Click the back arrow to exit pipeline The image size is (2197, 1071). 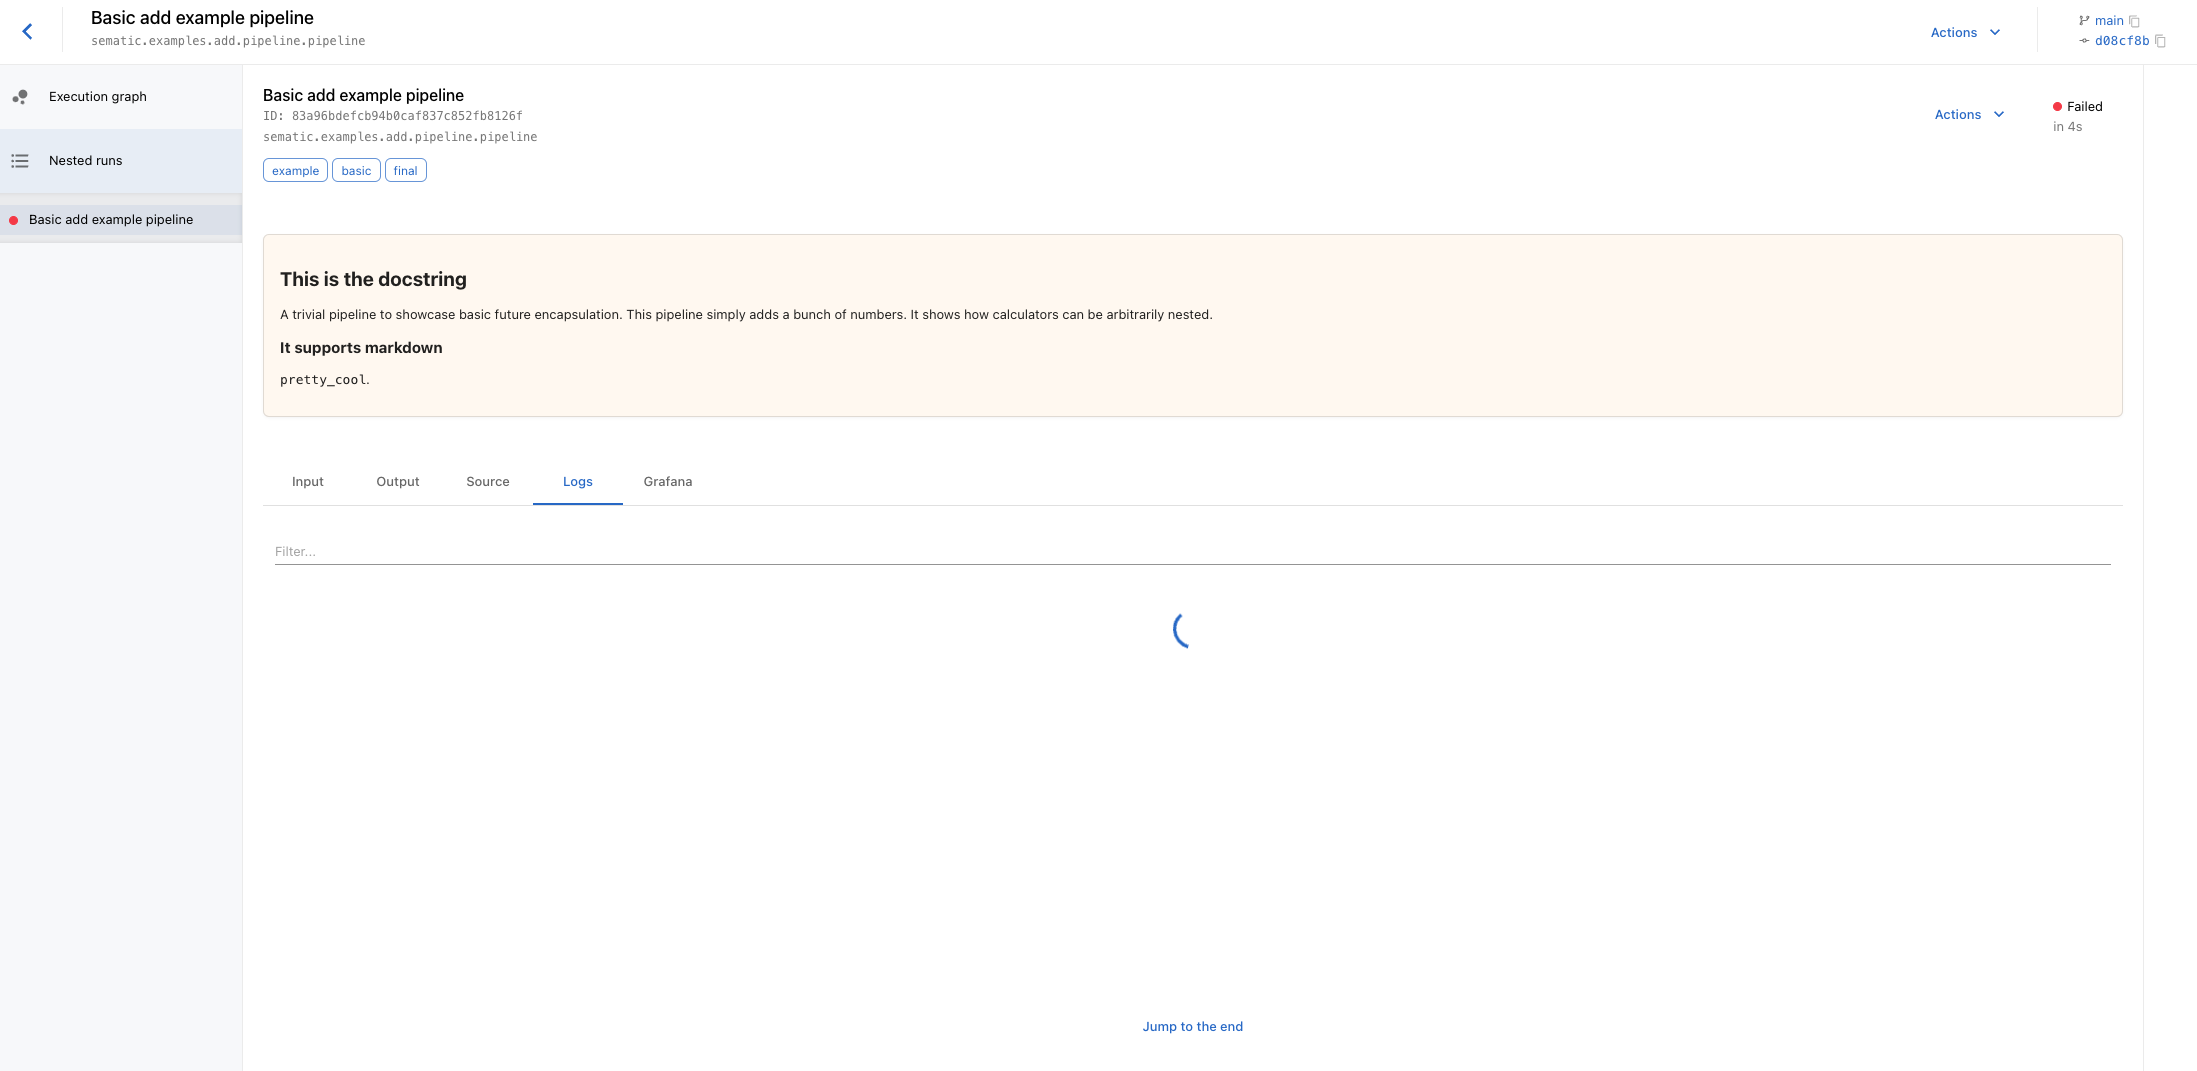pos(27,31)
